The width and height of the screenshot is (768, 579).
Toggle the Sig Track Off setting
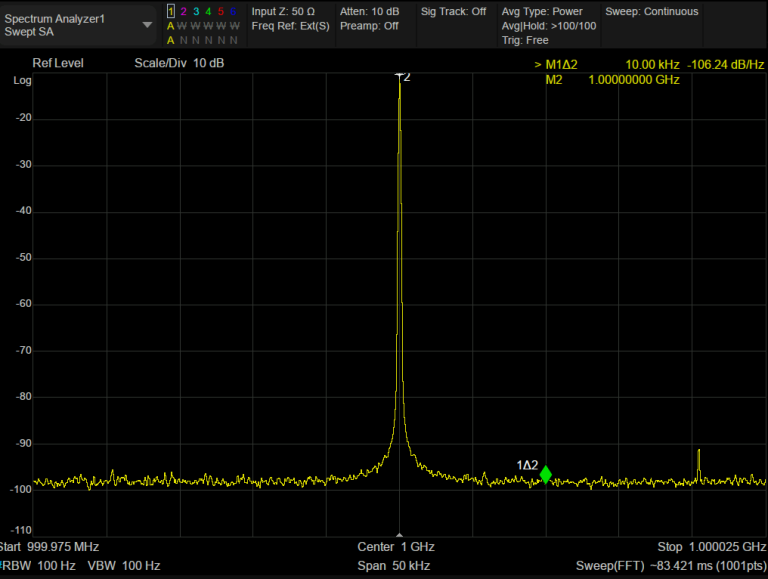coord(453,12)
